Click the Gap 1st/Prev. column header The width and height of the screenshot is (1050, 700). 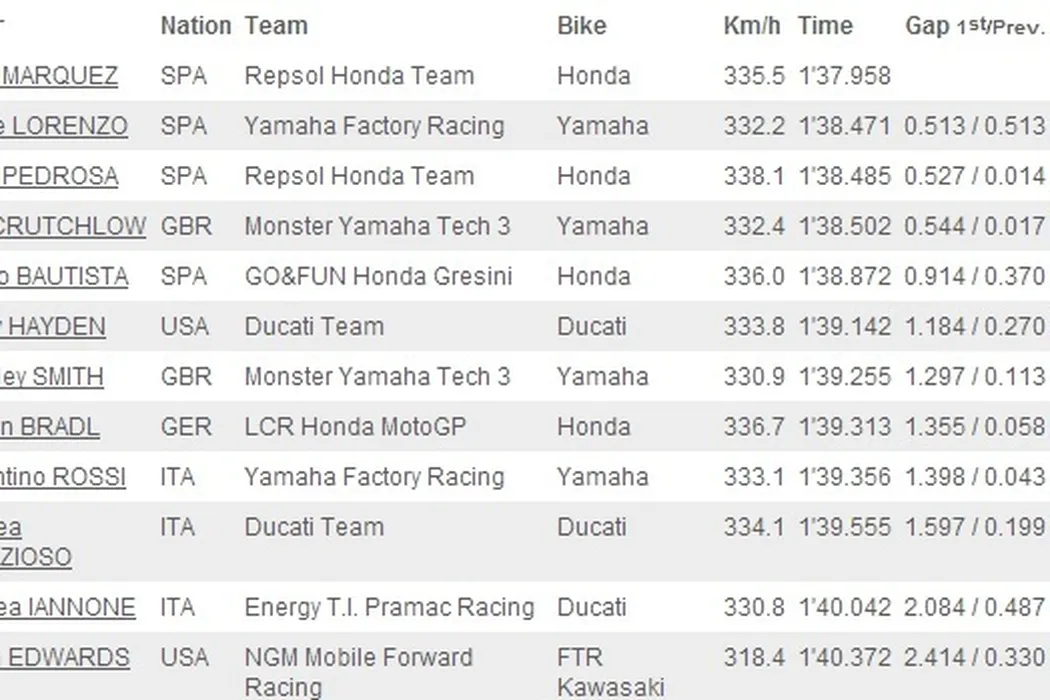[974, 26]
